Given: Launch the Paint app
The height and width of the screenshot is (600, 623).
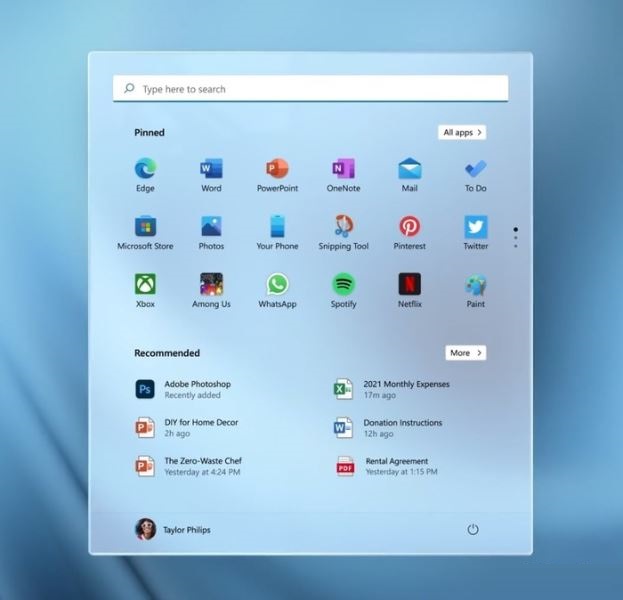Looking at the screenshot, I should [476, 290].
